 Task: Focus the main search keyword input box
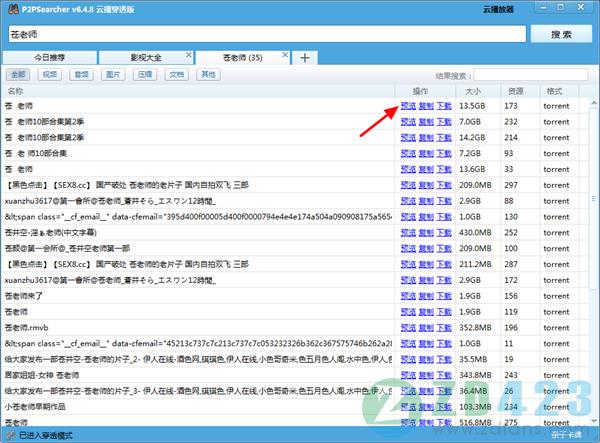click(x=267, y=34)
